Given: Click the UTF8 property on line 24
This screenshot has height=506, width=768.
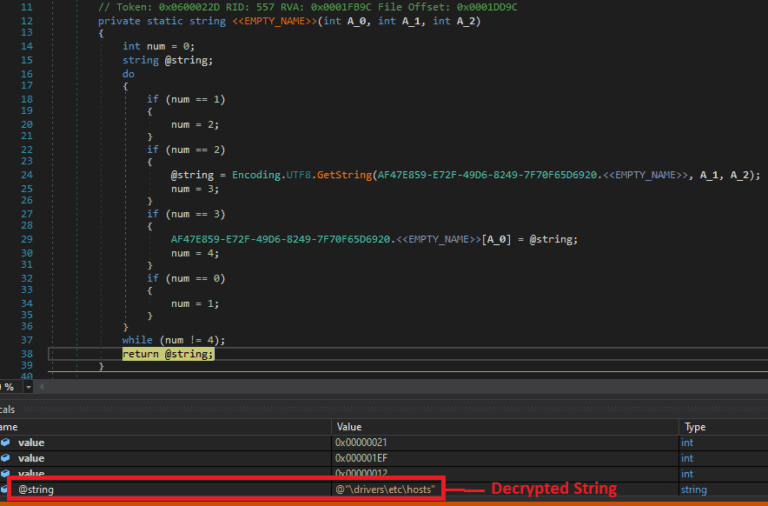Looking at the screenshot, I should (298, 175).
